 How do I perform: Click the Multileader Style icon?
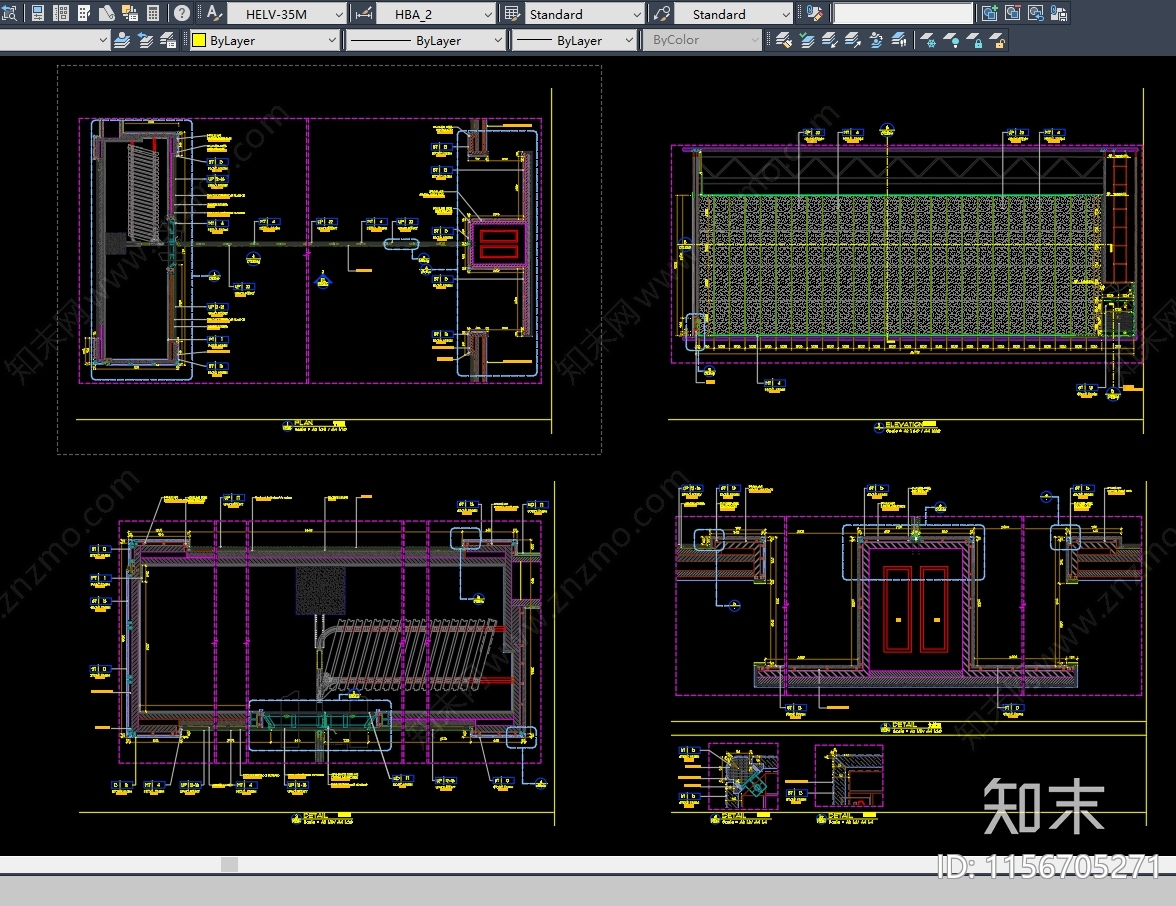pyautogui.click(x=661, y=14)
